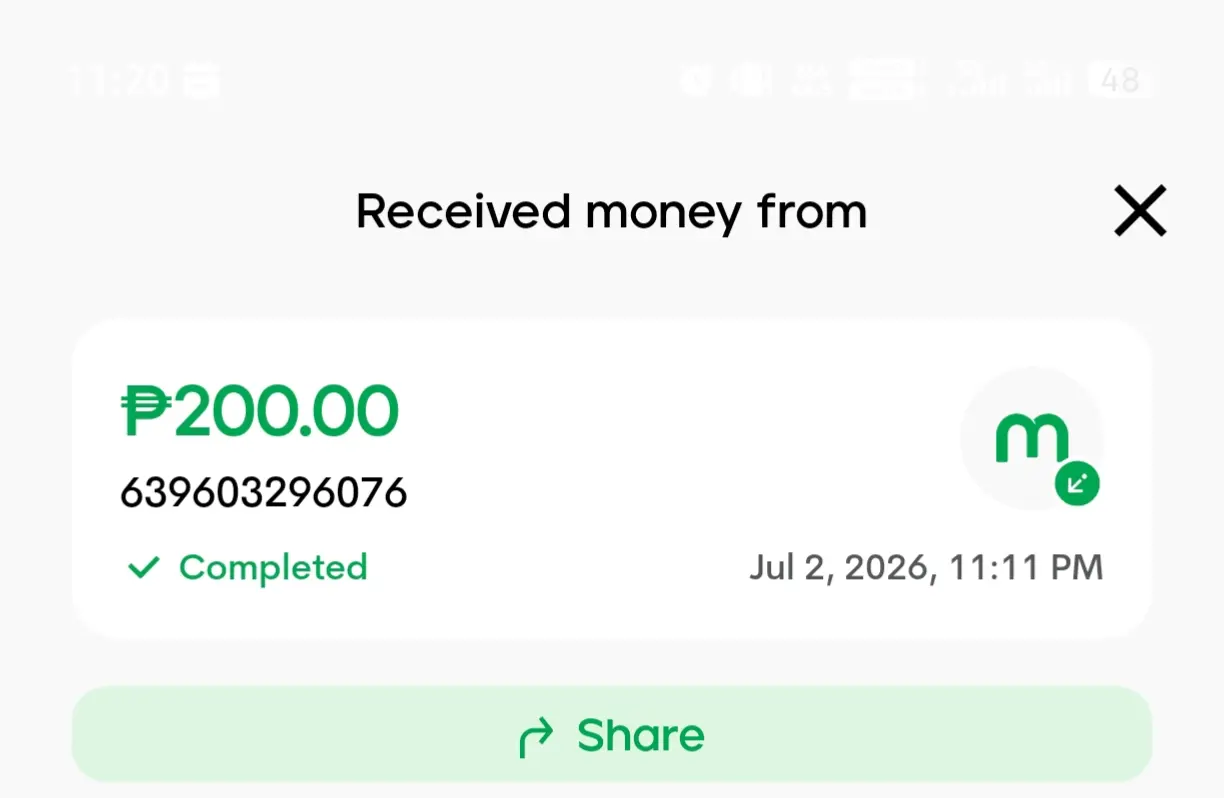The height and width of the screenshot is (798, 1224).
Task: Tap the ₱200.00 amount
Action: pyautogui.click(x=260, y=411)
